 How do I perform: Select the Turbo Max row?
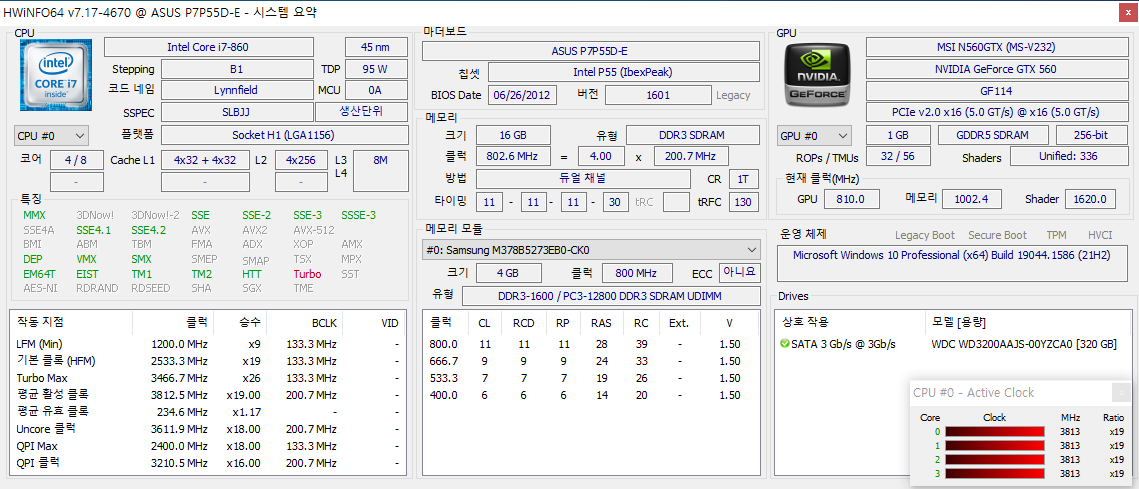(208, 378)
